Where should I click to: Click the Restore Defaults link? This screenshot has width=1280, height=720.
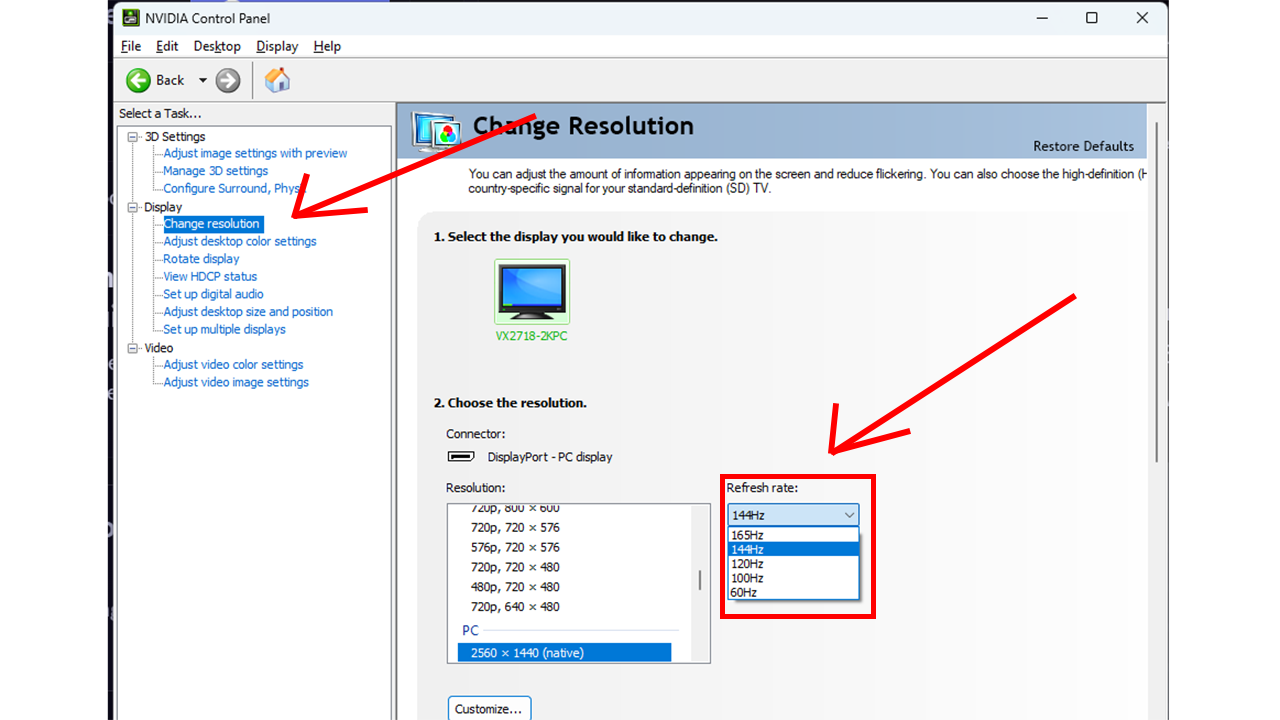pos(1083,146)
